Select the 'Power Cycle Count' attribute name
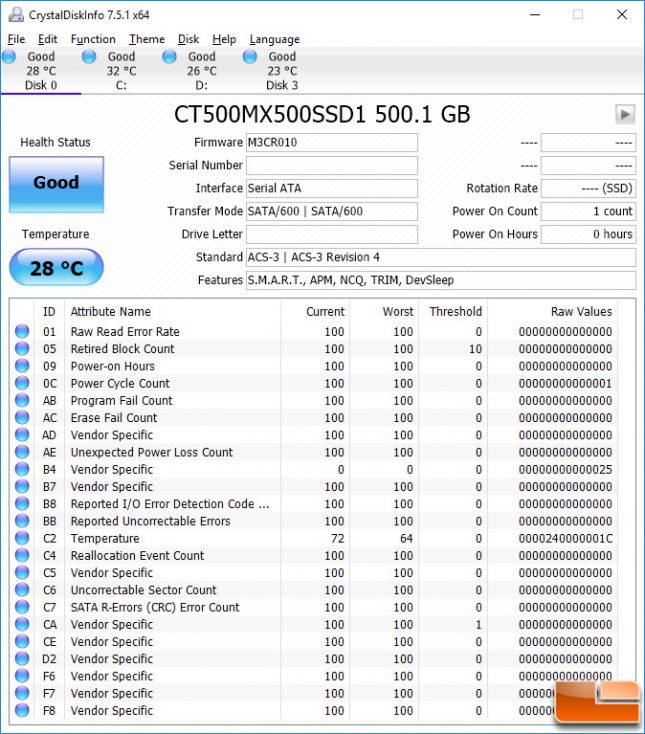The image size is (645, 734). (120, 383)
